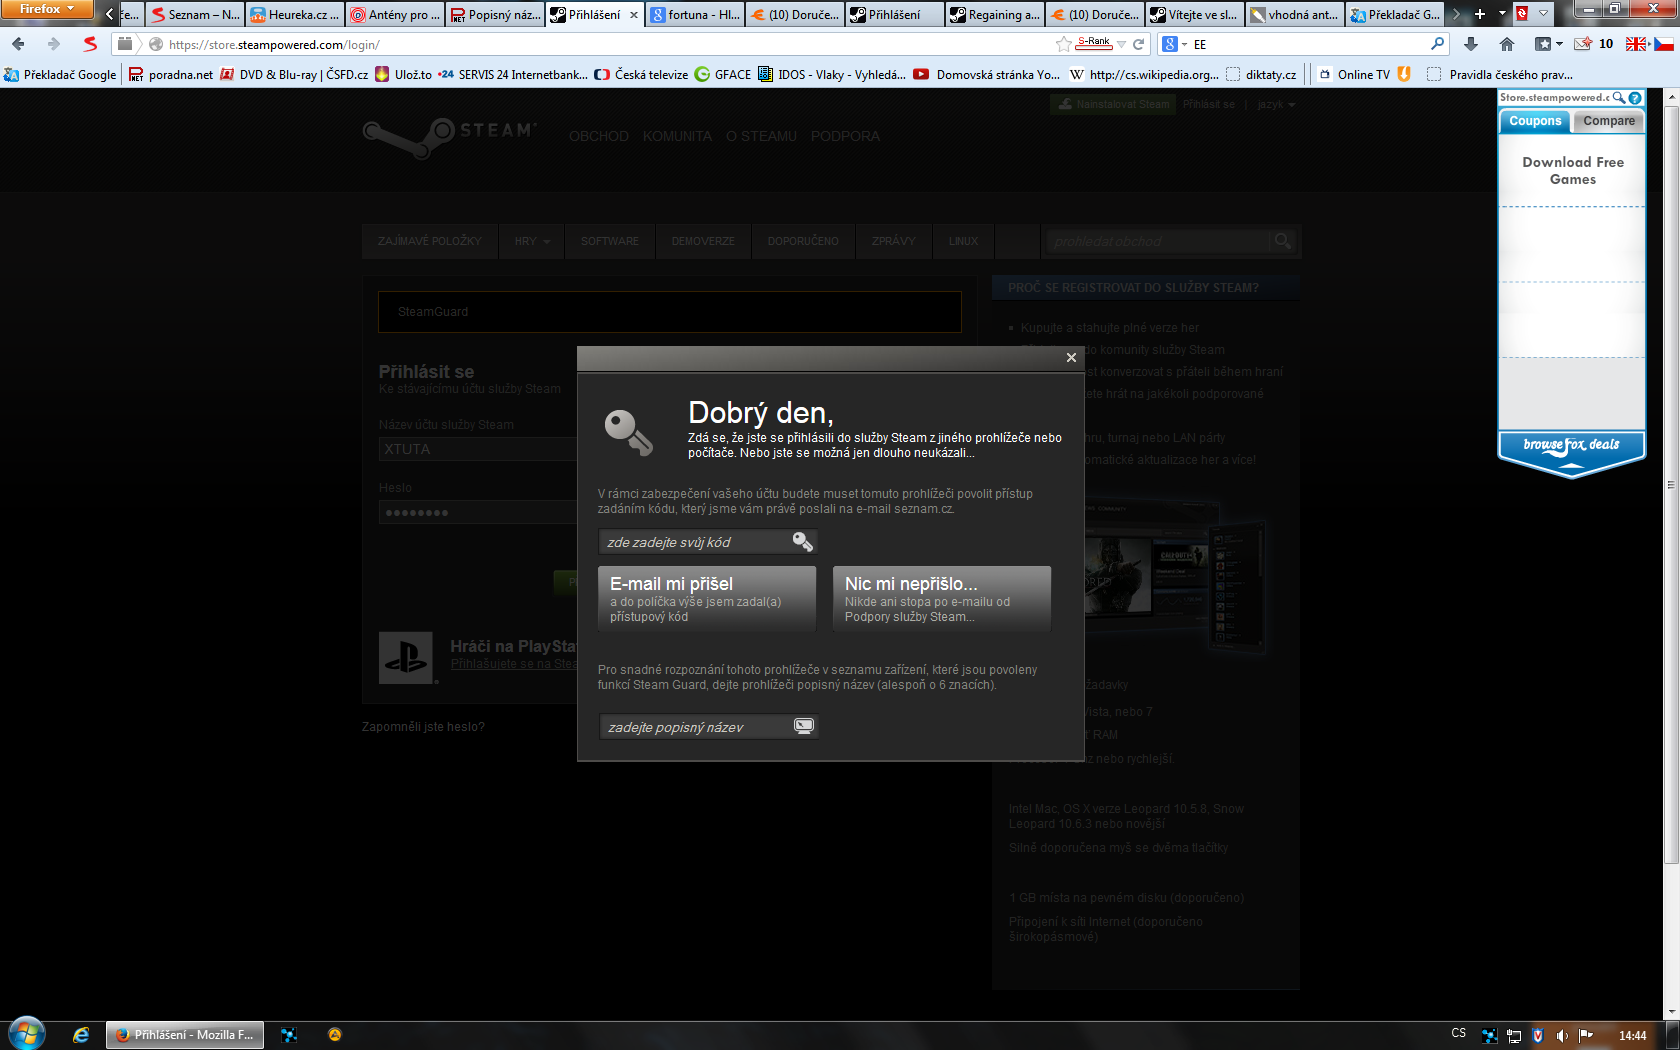Open the Firefox menu dropdown
1680x1050 pixels.
[46, 10]
